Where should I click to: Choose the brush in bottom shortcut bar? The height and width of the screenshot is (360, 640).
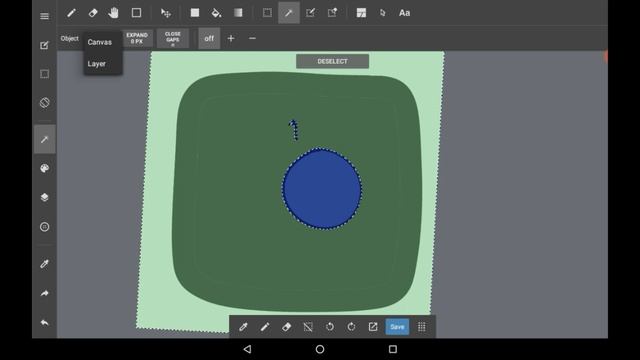pos(265,327)
